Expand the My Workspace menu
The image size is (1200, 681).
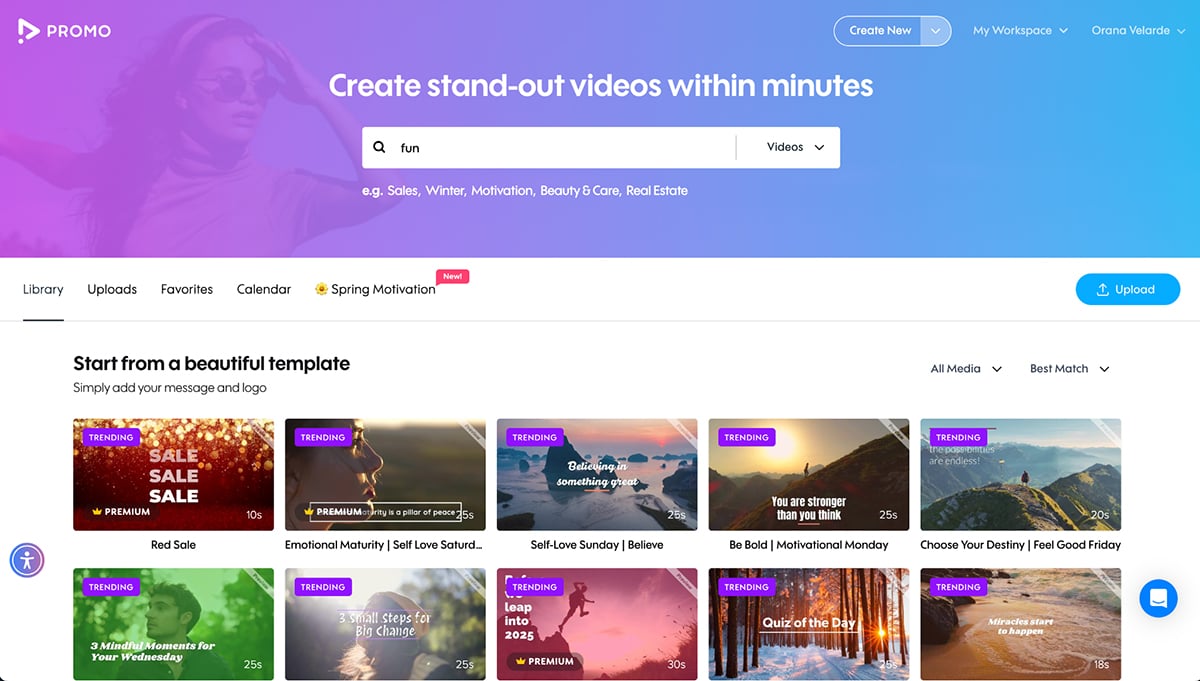[x=1019, y=30]
